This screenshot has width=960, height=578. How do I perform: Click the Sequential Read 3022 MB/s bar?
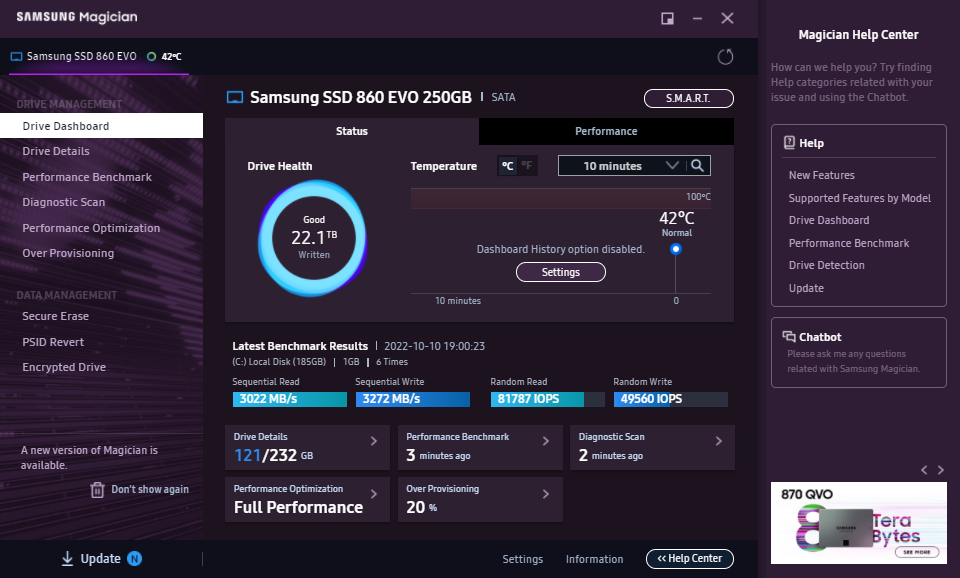(x=290, y=399)
